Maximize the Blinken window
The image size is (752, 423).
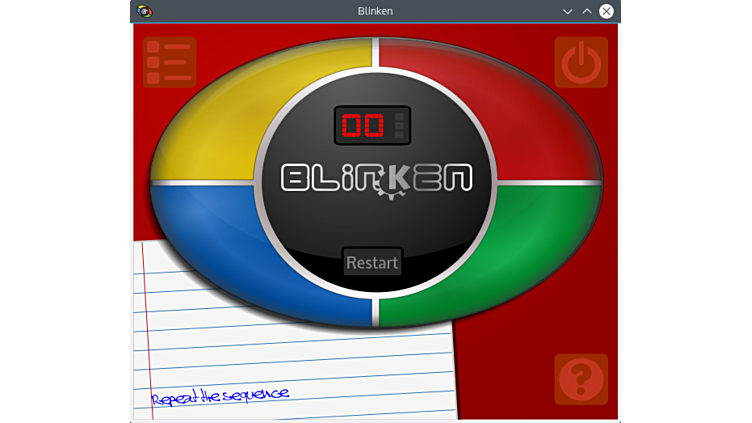tap(587, 11)
